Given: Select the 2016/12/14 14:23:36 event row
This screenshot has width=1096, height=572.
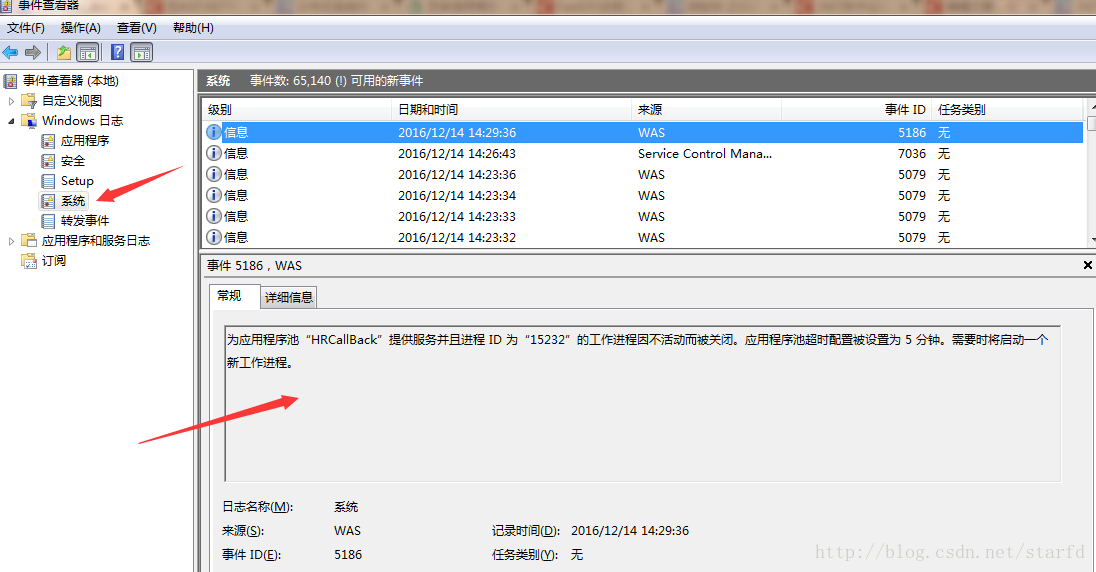Looking at the screenshot, I should pos(644,174).
